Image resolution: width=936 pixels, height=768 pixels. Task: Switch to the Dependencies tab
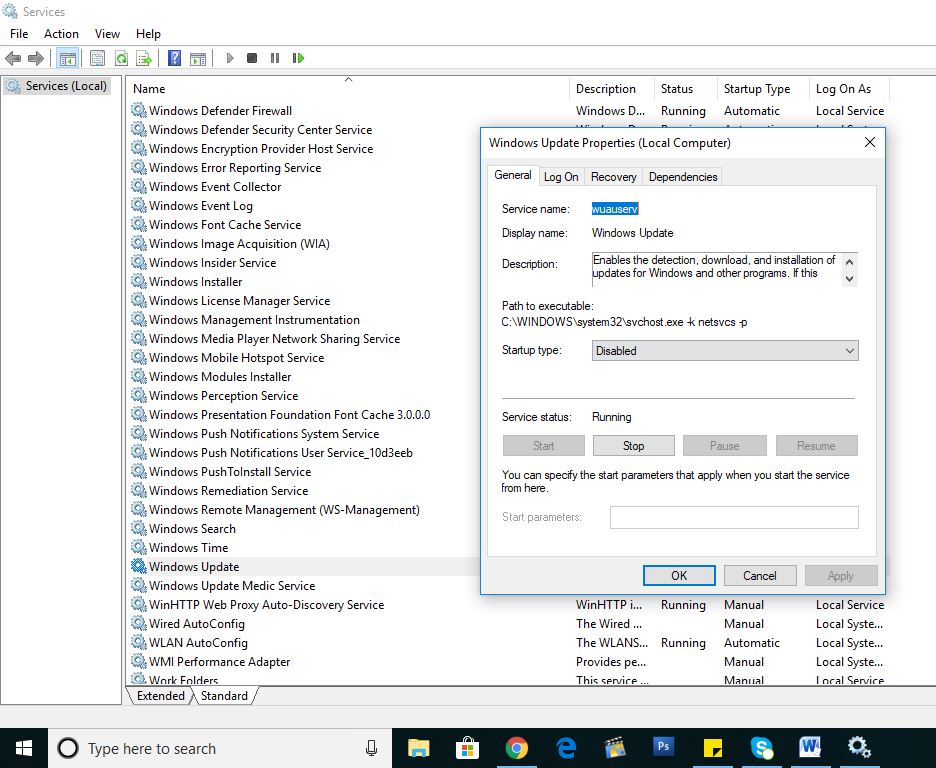[x=683, y=177]
